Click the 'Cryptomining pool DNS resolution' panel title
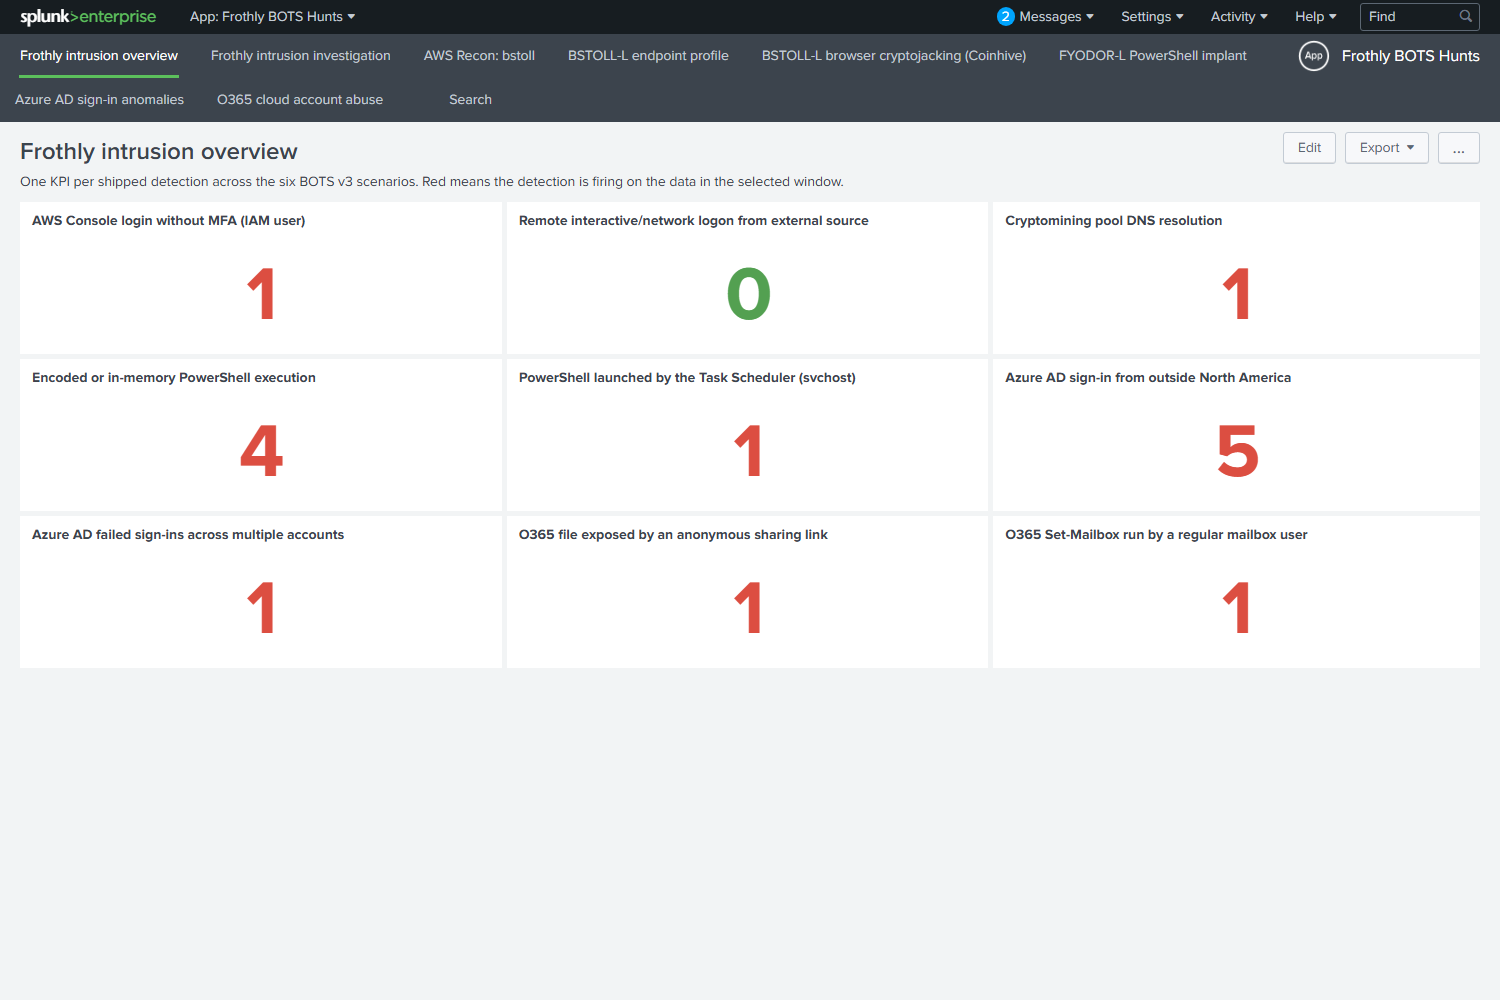Image resolution: width=1500 pixels, height=1000 pixels. click(1114, 221)
